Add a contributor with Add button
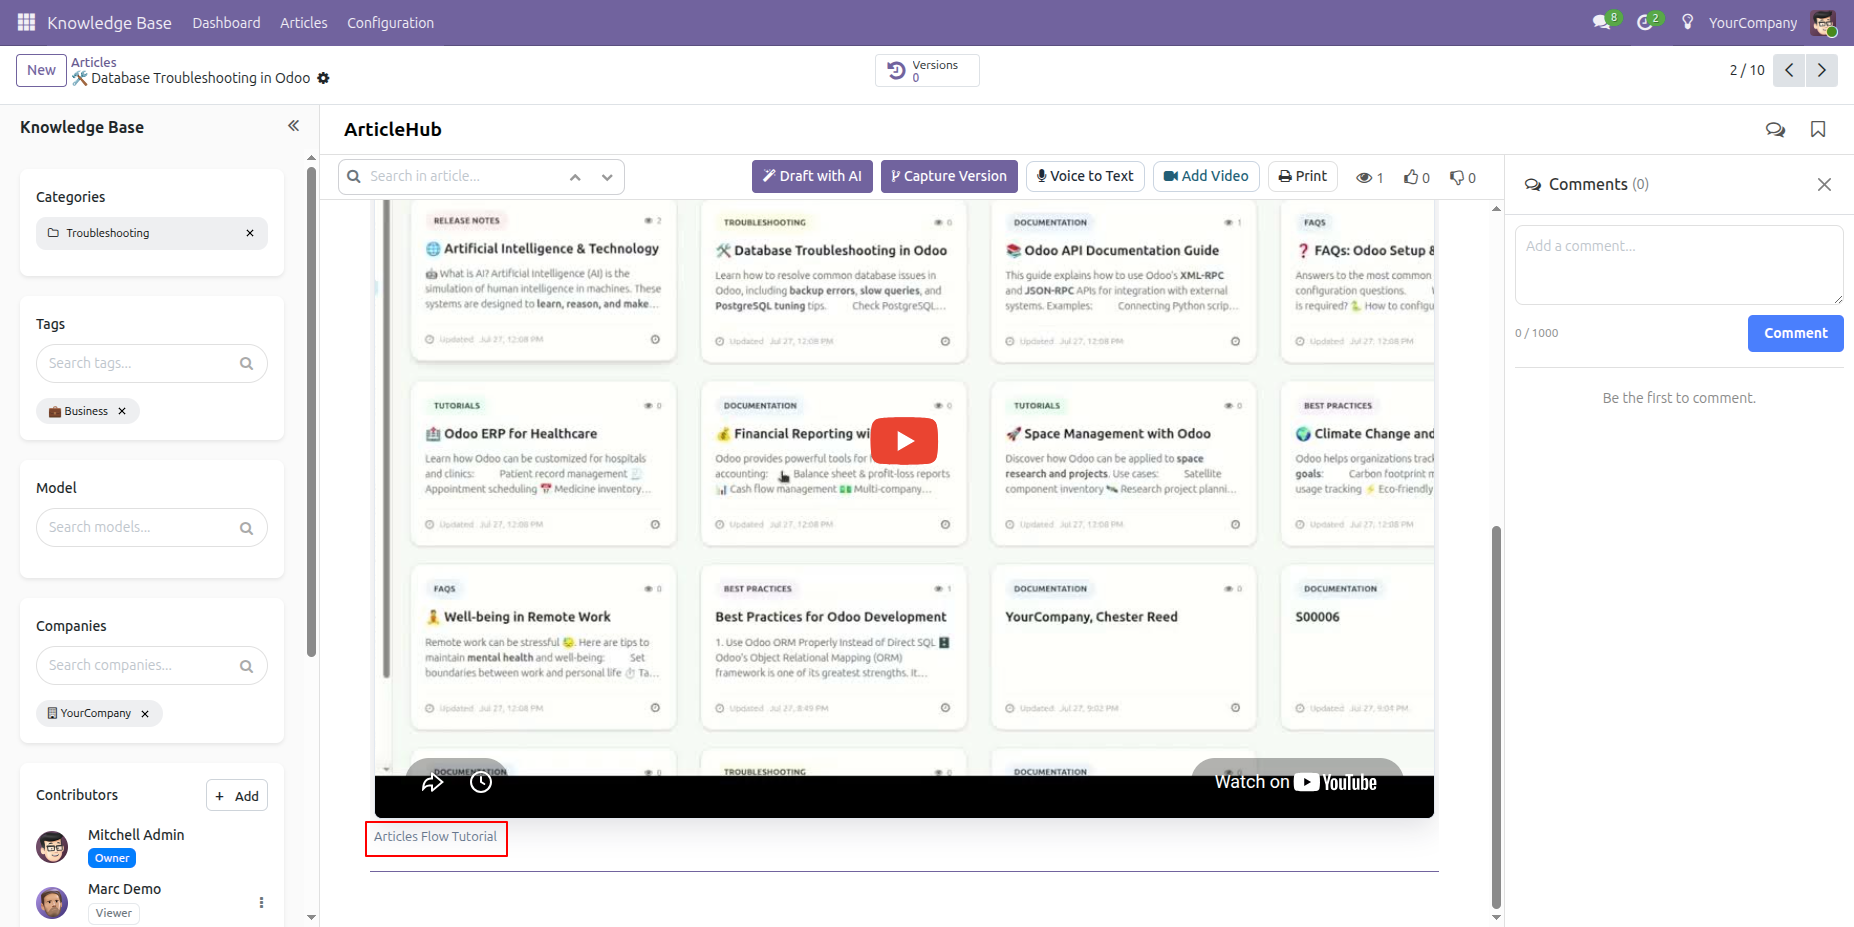 (x=237, y=796)
